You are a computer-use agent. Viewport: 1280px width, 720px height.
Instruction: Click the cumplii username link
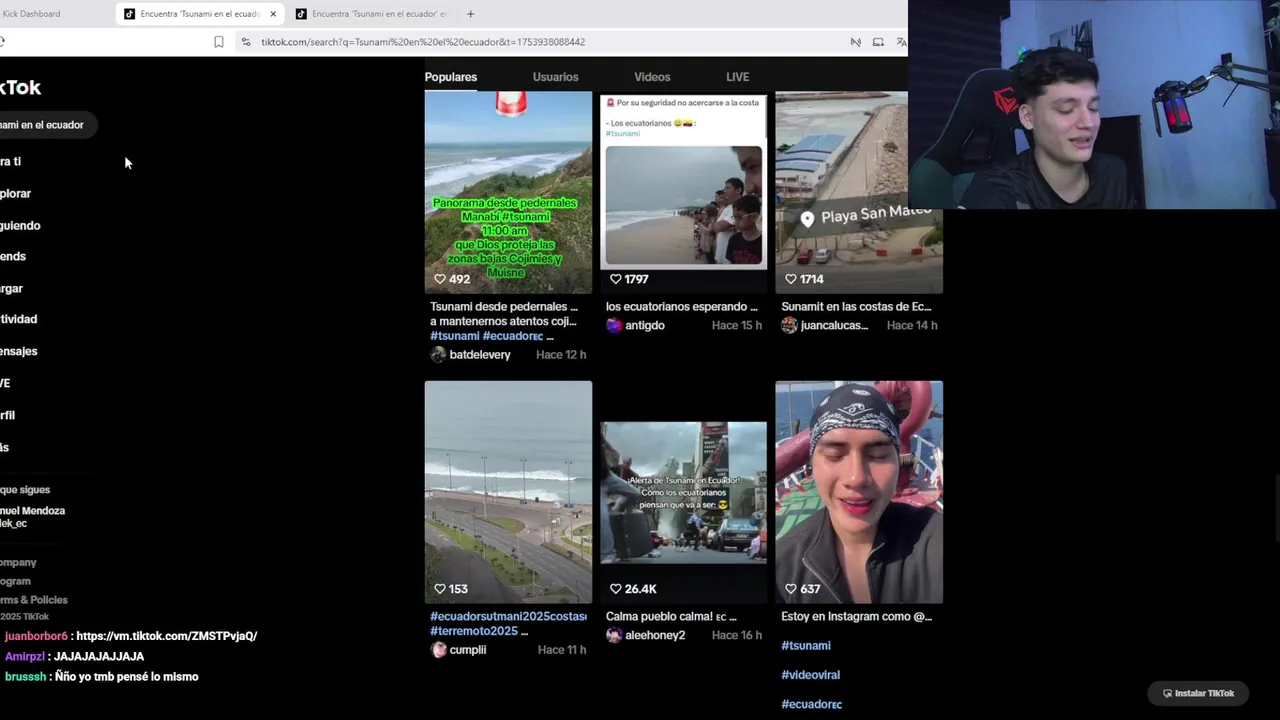[x=468, y=650]
